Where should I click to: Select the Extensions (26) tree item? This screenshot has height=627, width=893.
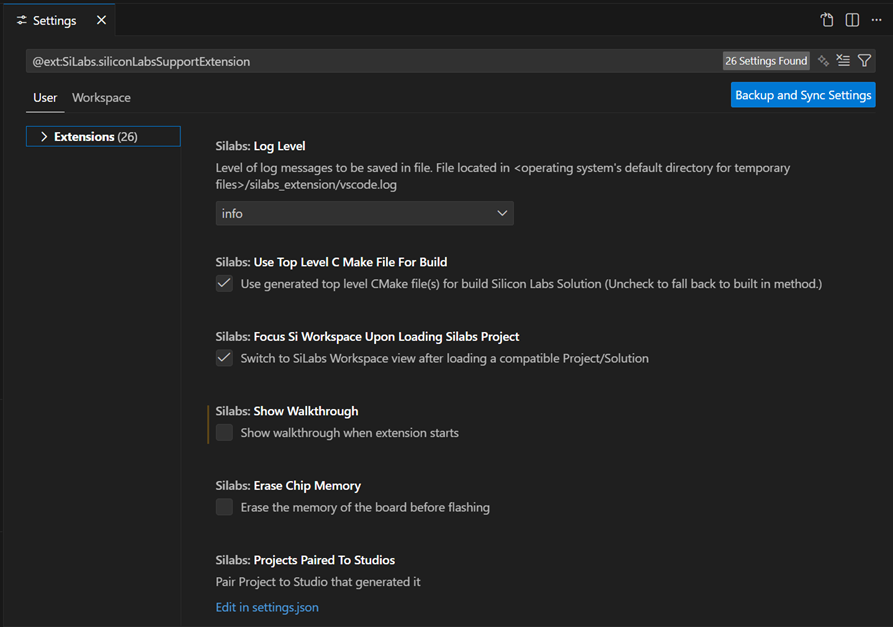point(103,137)
